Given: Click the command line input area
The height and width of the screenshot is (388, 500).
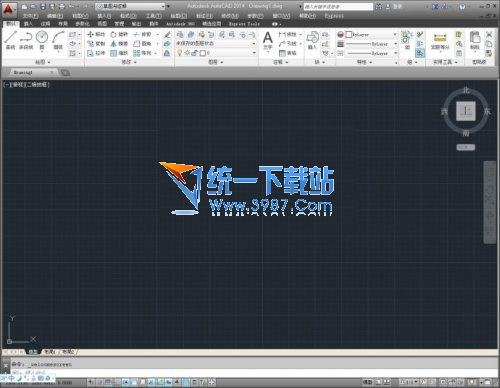Looking at the screenshot, I should coord(253,372).
